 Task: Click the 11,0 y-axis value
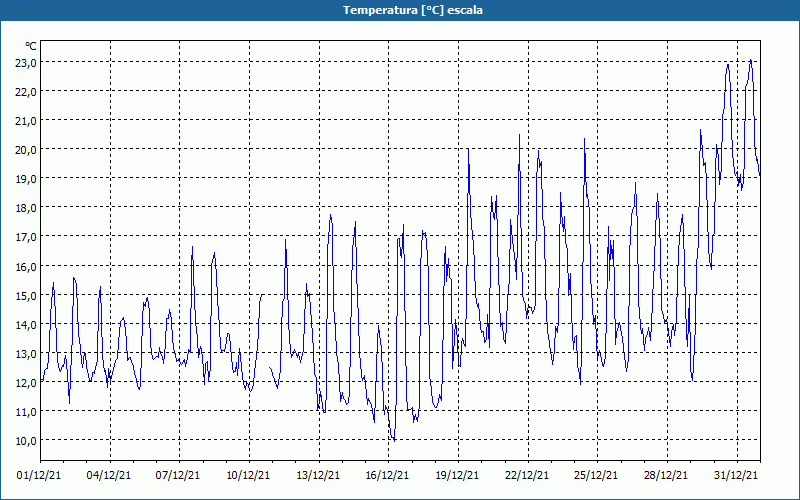click(26, 411)
